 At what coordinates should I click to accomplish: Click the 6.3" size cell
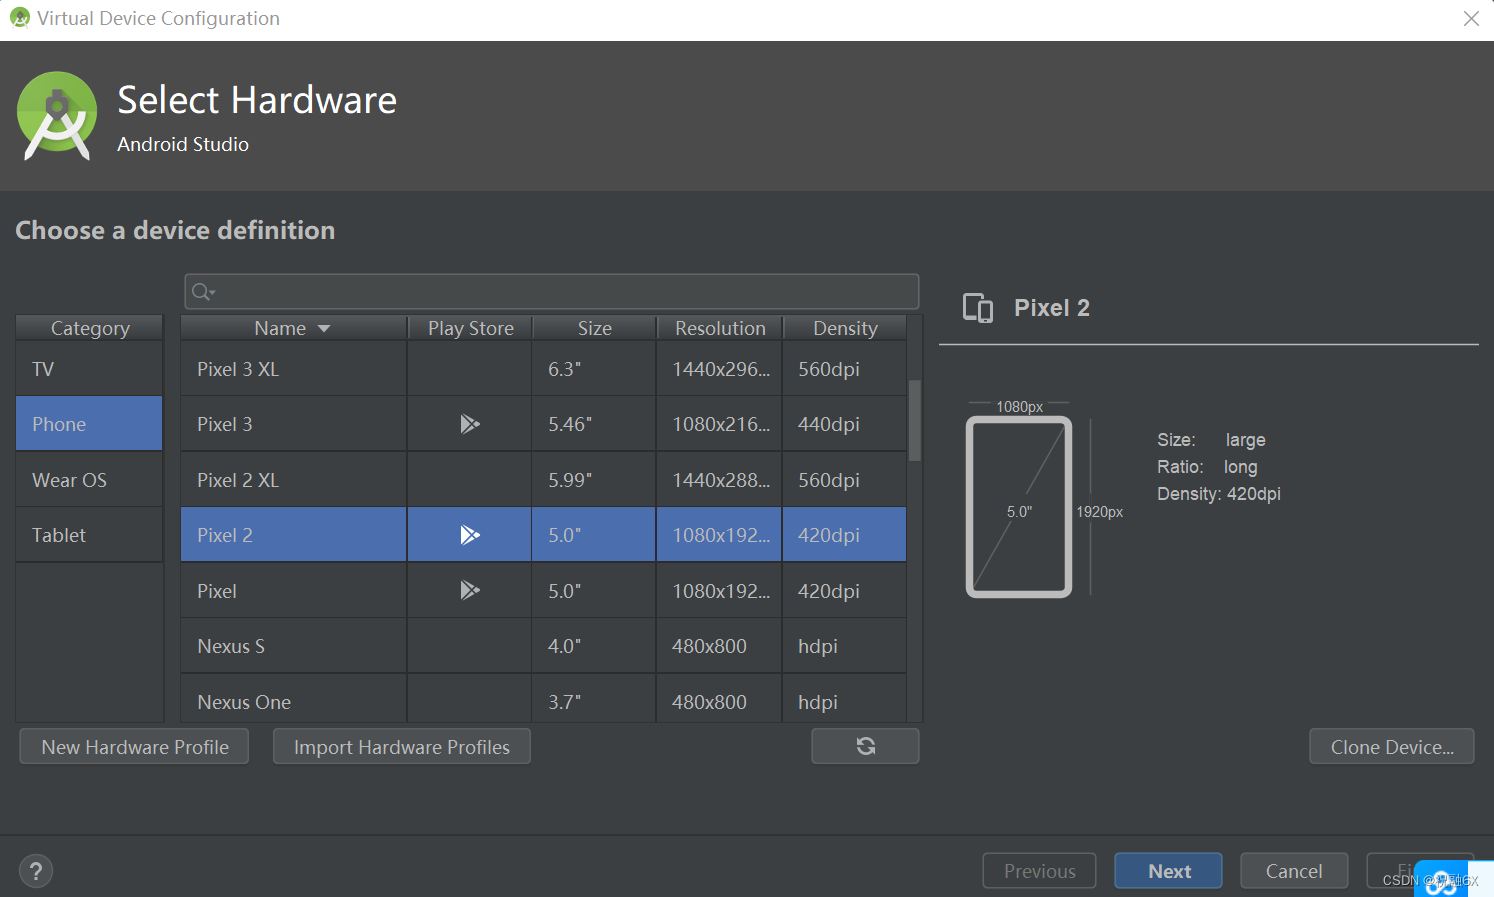coord(594,369)
